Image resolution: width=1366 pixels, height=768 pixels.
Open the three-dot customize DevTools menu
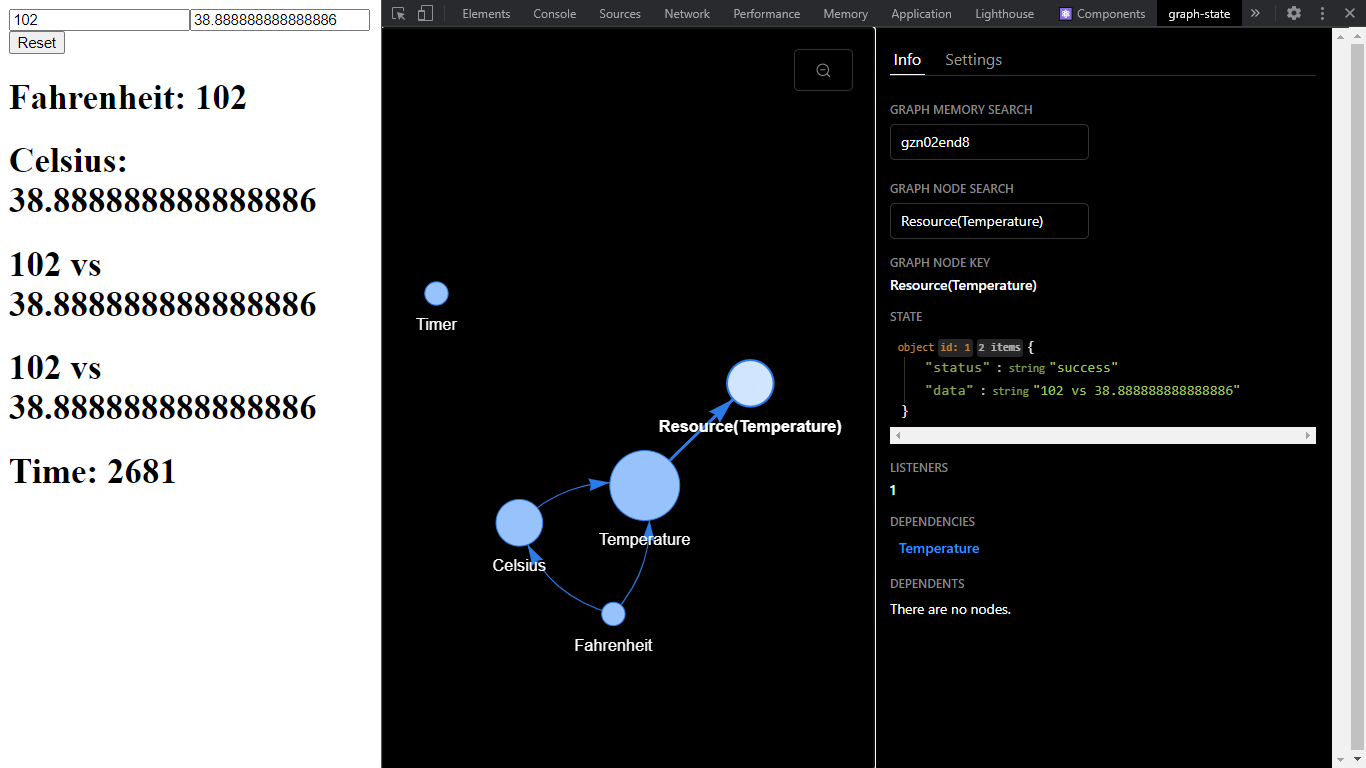tap(1322, 13)
